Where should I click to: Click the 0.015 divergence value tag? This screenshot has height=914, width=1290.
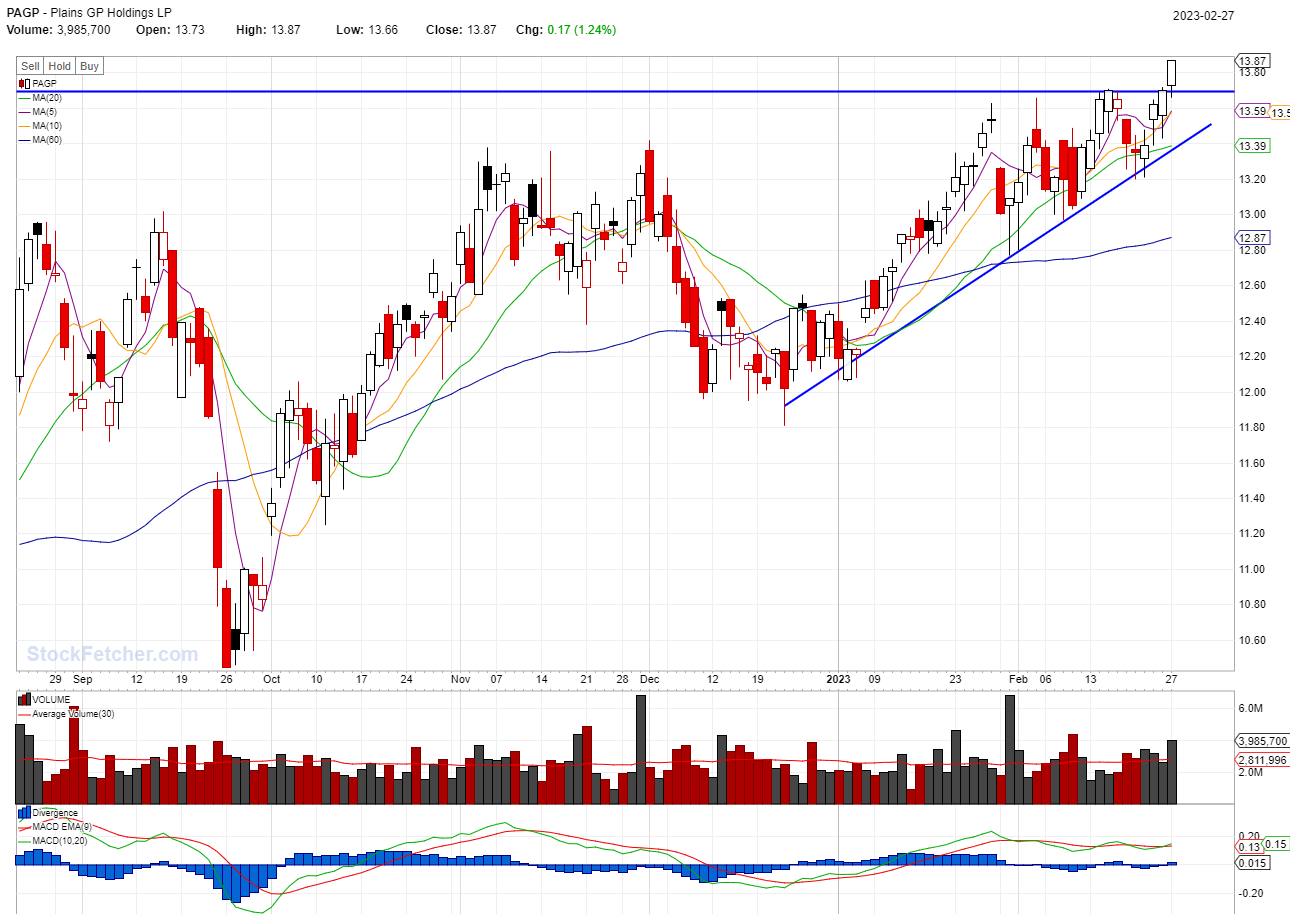tap(1253, 863)
